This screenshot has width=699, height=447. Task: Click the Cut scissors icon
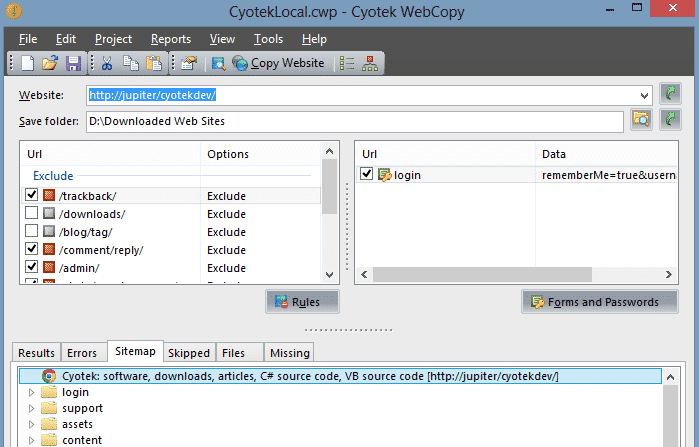tap(107, 63)
